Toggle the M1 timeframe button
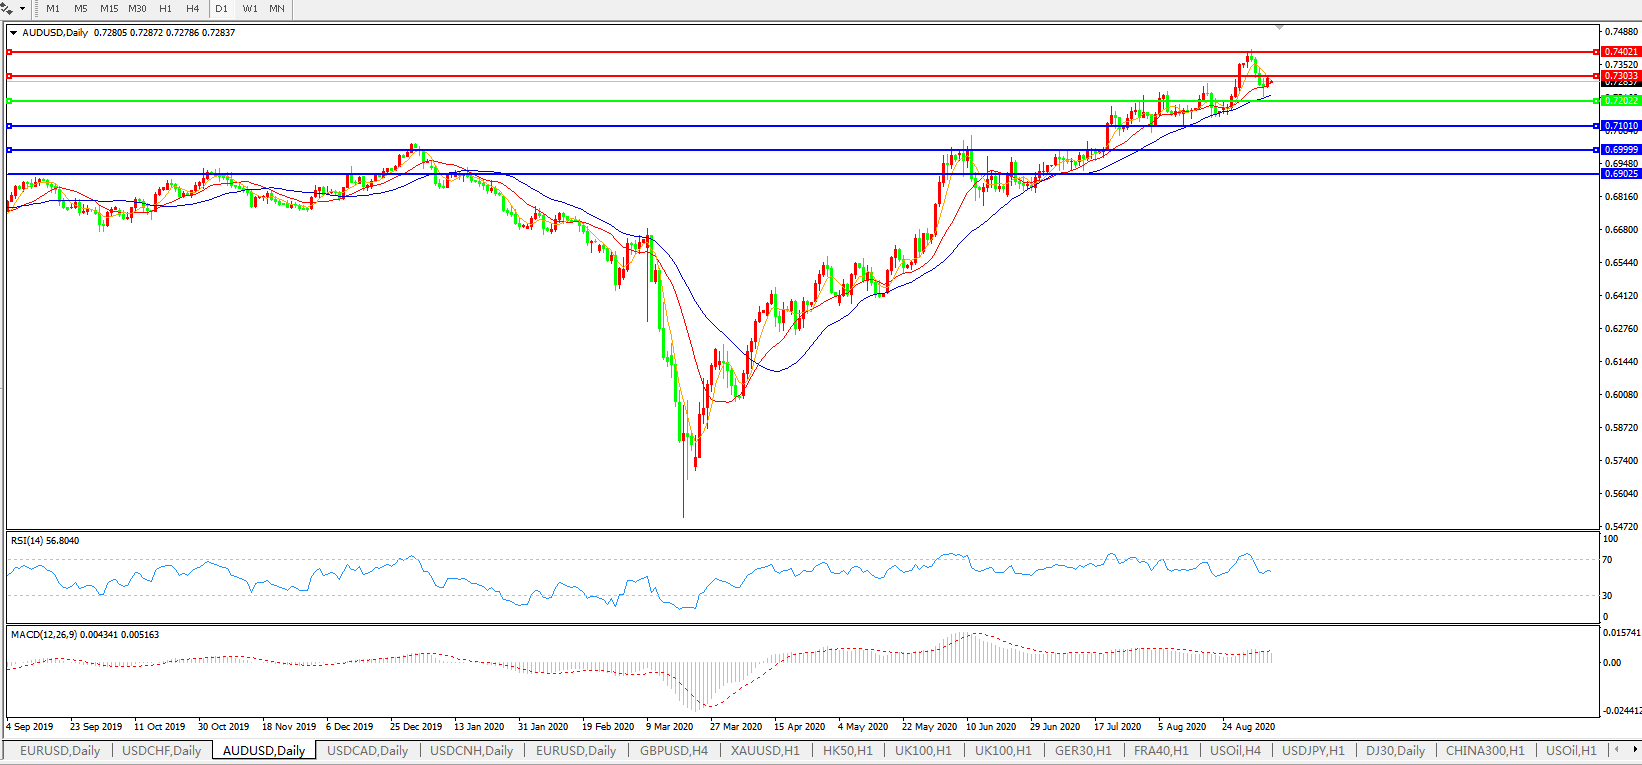1642x765 pixels. pyautogui.click(x=53, y=8)
